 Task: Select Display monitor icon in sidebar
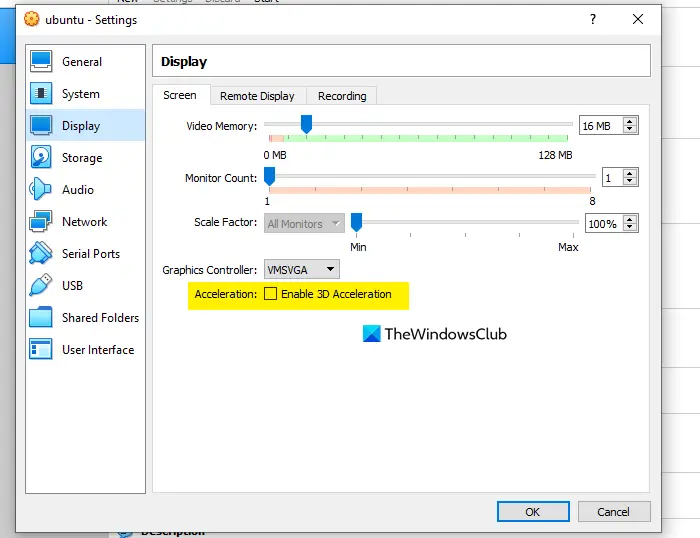[41, 125]
